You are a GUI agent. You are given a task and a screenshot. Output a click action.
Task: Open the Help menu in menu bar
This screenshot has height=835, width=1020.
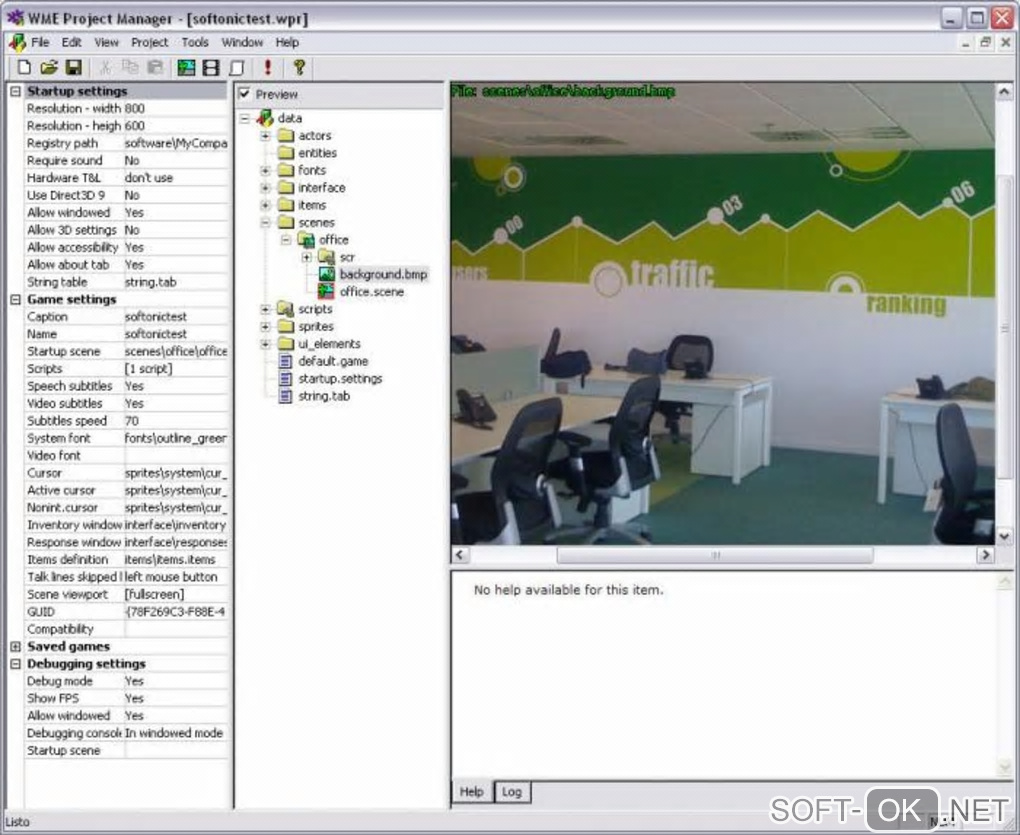(x=287, y=42)
